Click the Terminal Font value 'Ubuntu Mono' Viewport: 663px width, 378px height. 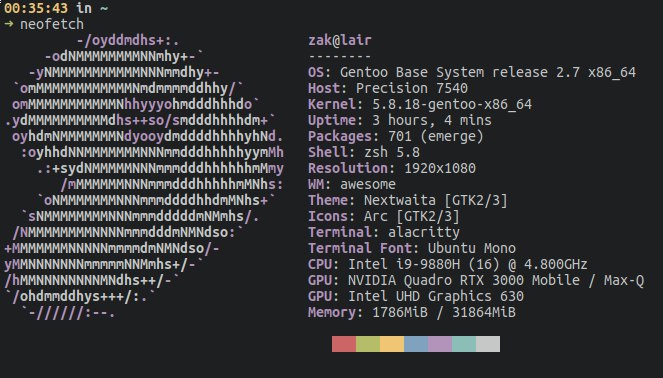[472, 248]
